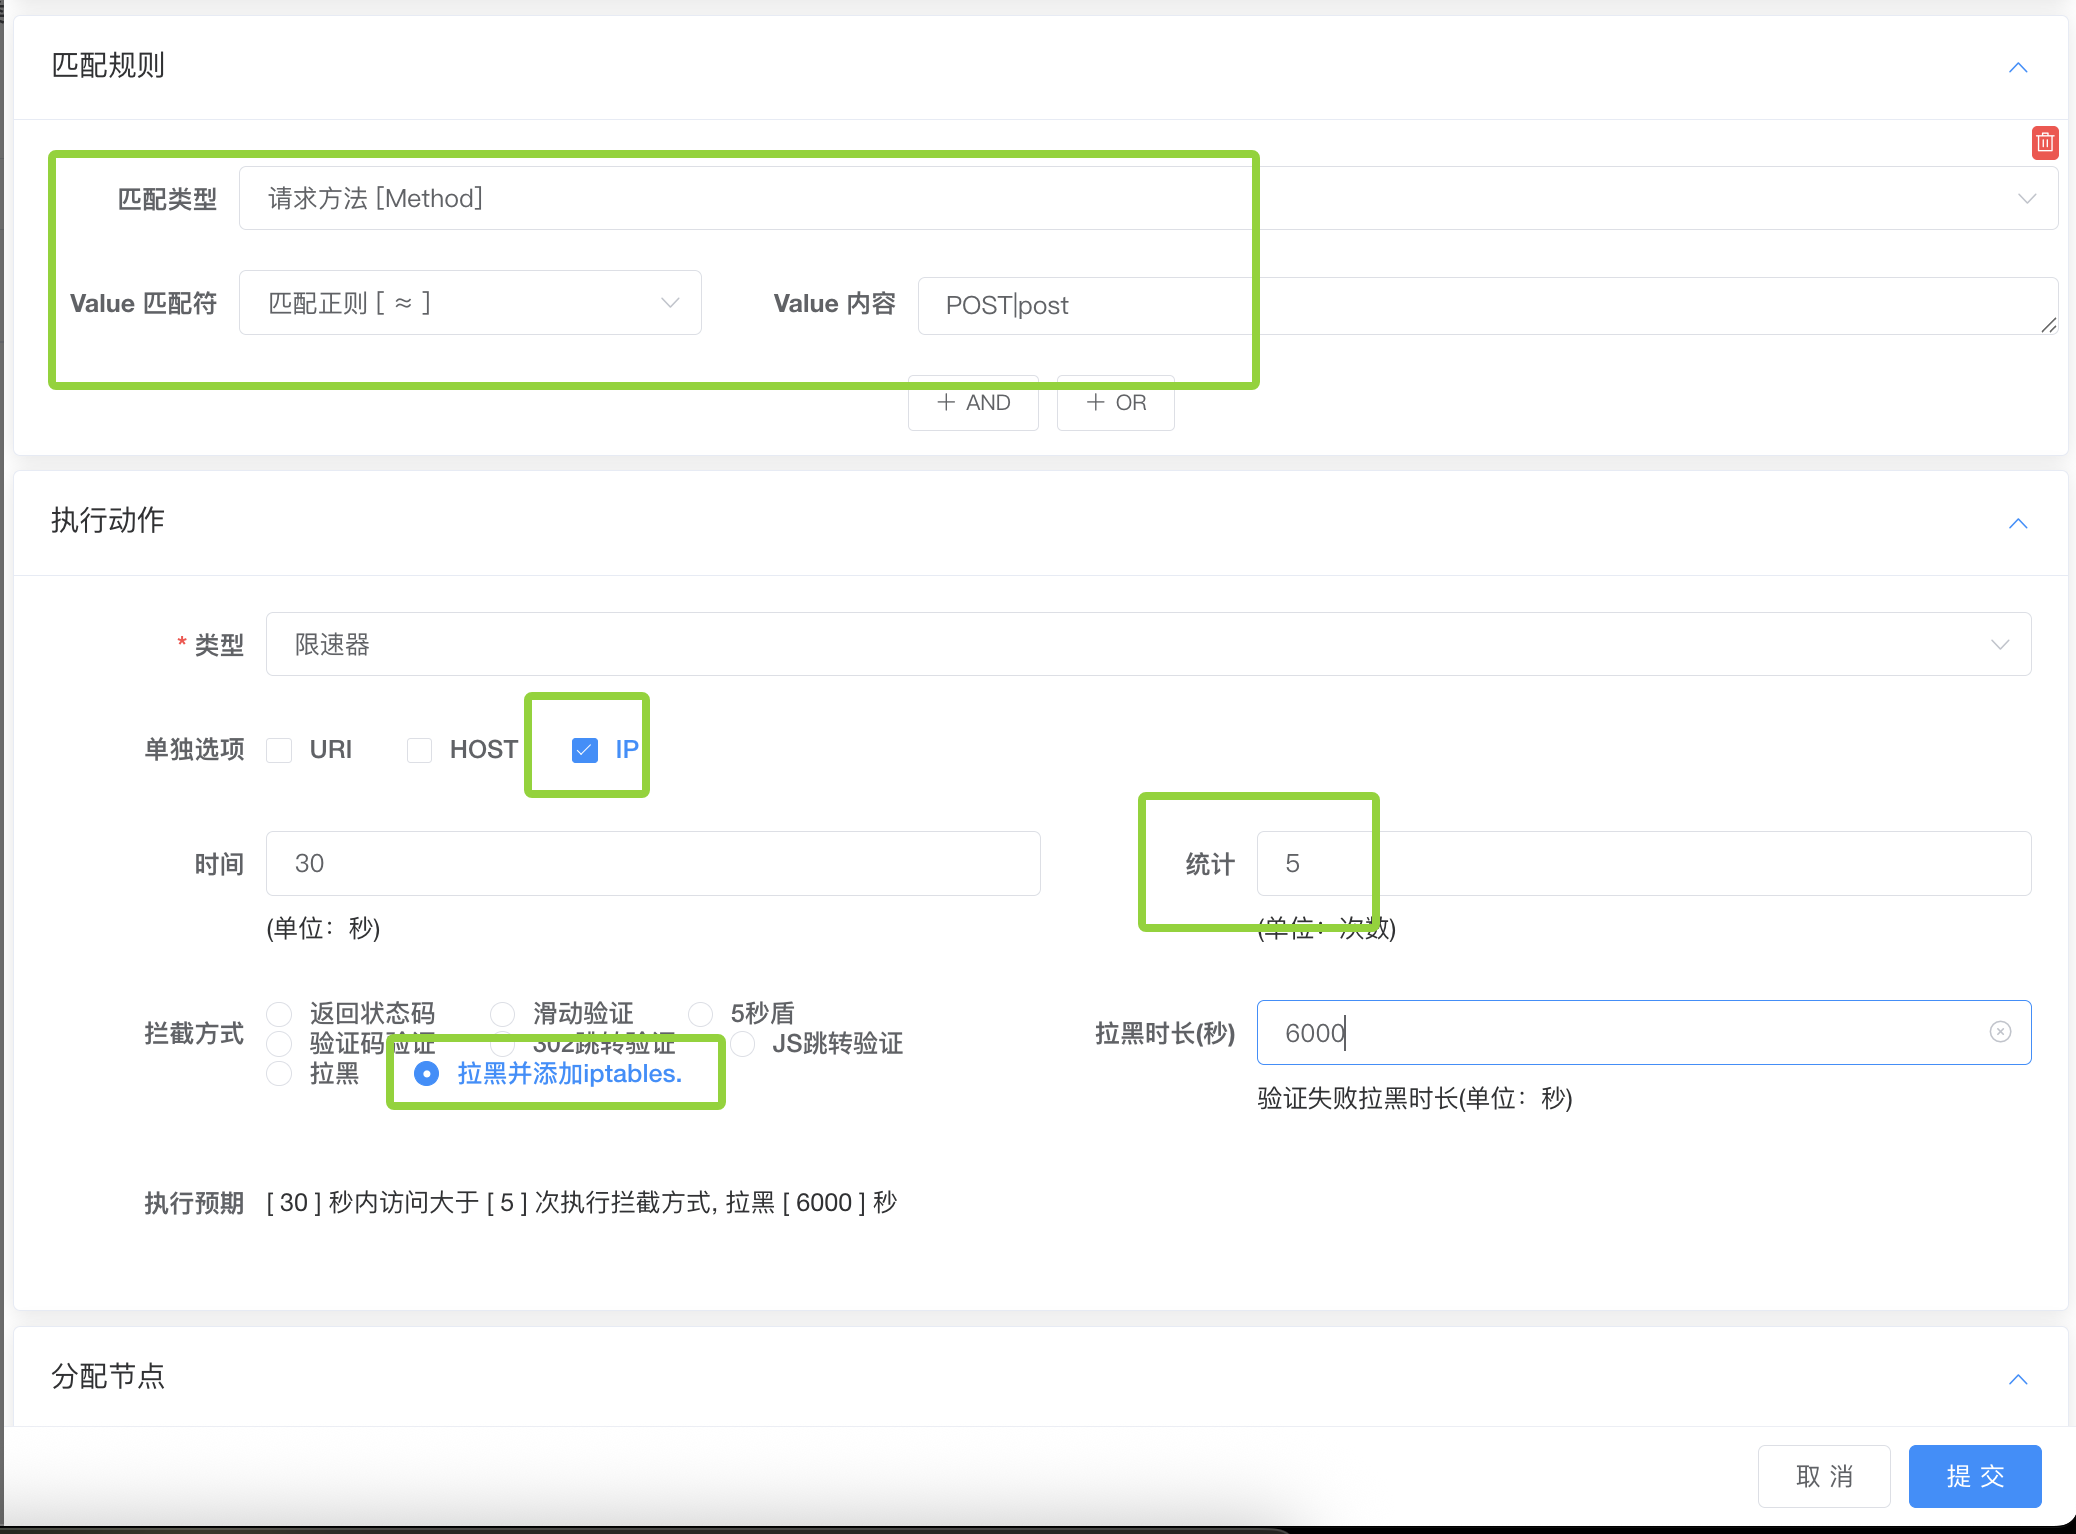Check the HOST checkbox

coord(419,750)
